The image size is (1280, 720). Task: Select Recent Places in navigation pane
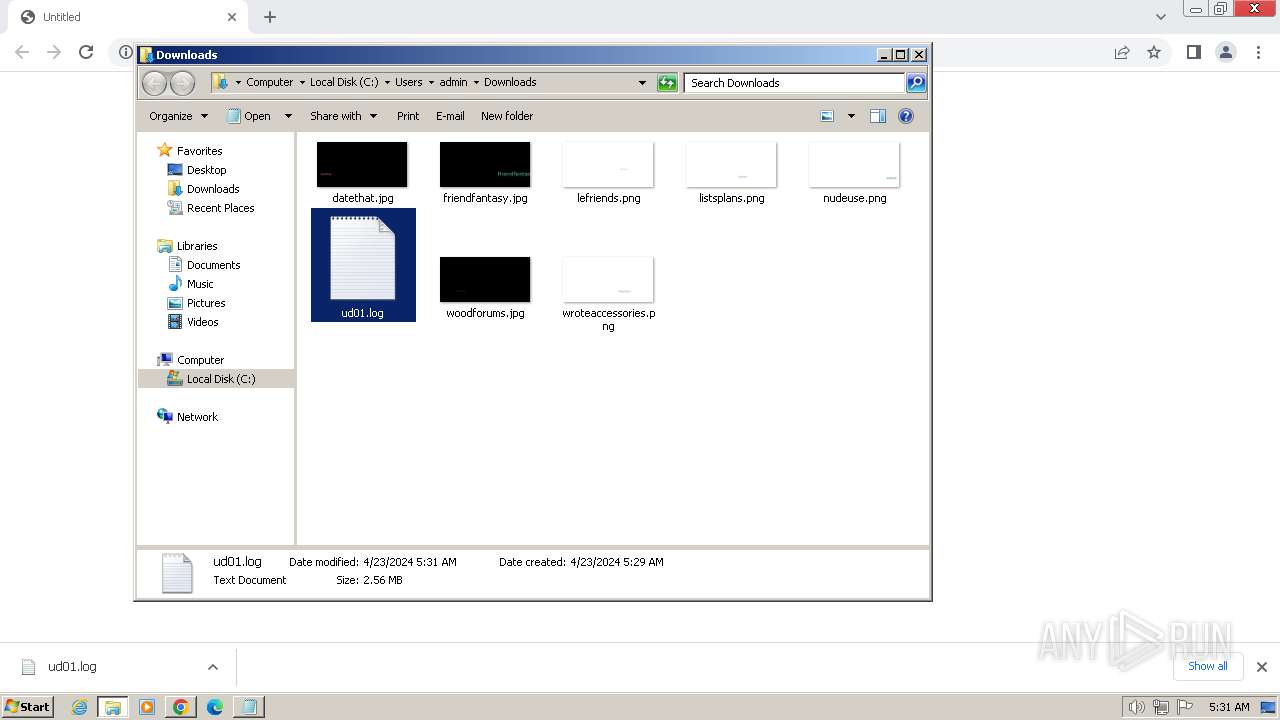[x=220, y=208]
